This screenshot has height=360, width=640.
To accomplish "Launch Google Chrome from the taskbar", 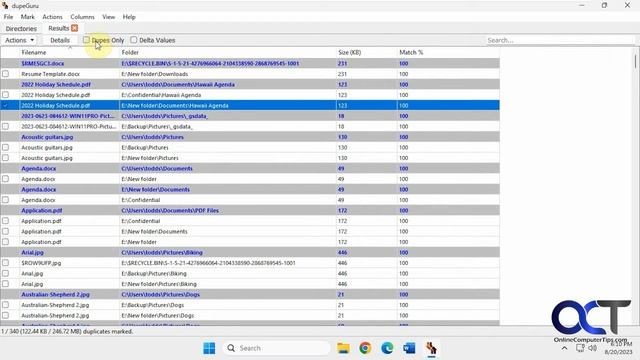I will [365, 348].
